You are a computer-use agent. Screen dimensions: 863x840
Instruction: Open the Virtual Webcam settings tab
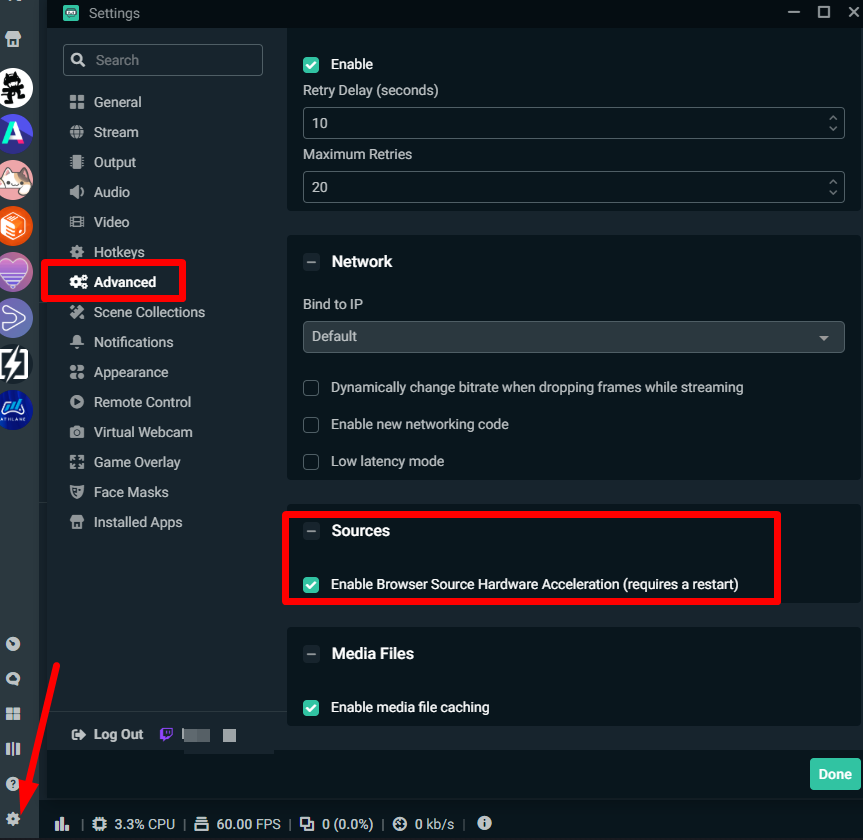(142, 432)
